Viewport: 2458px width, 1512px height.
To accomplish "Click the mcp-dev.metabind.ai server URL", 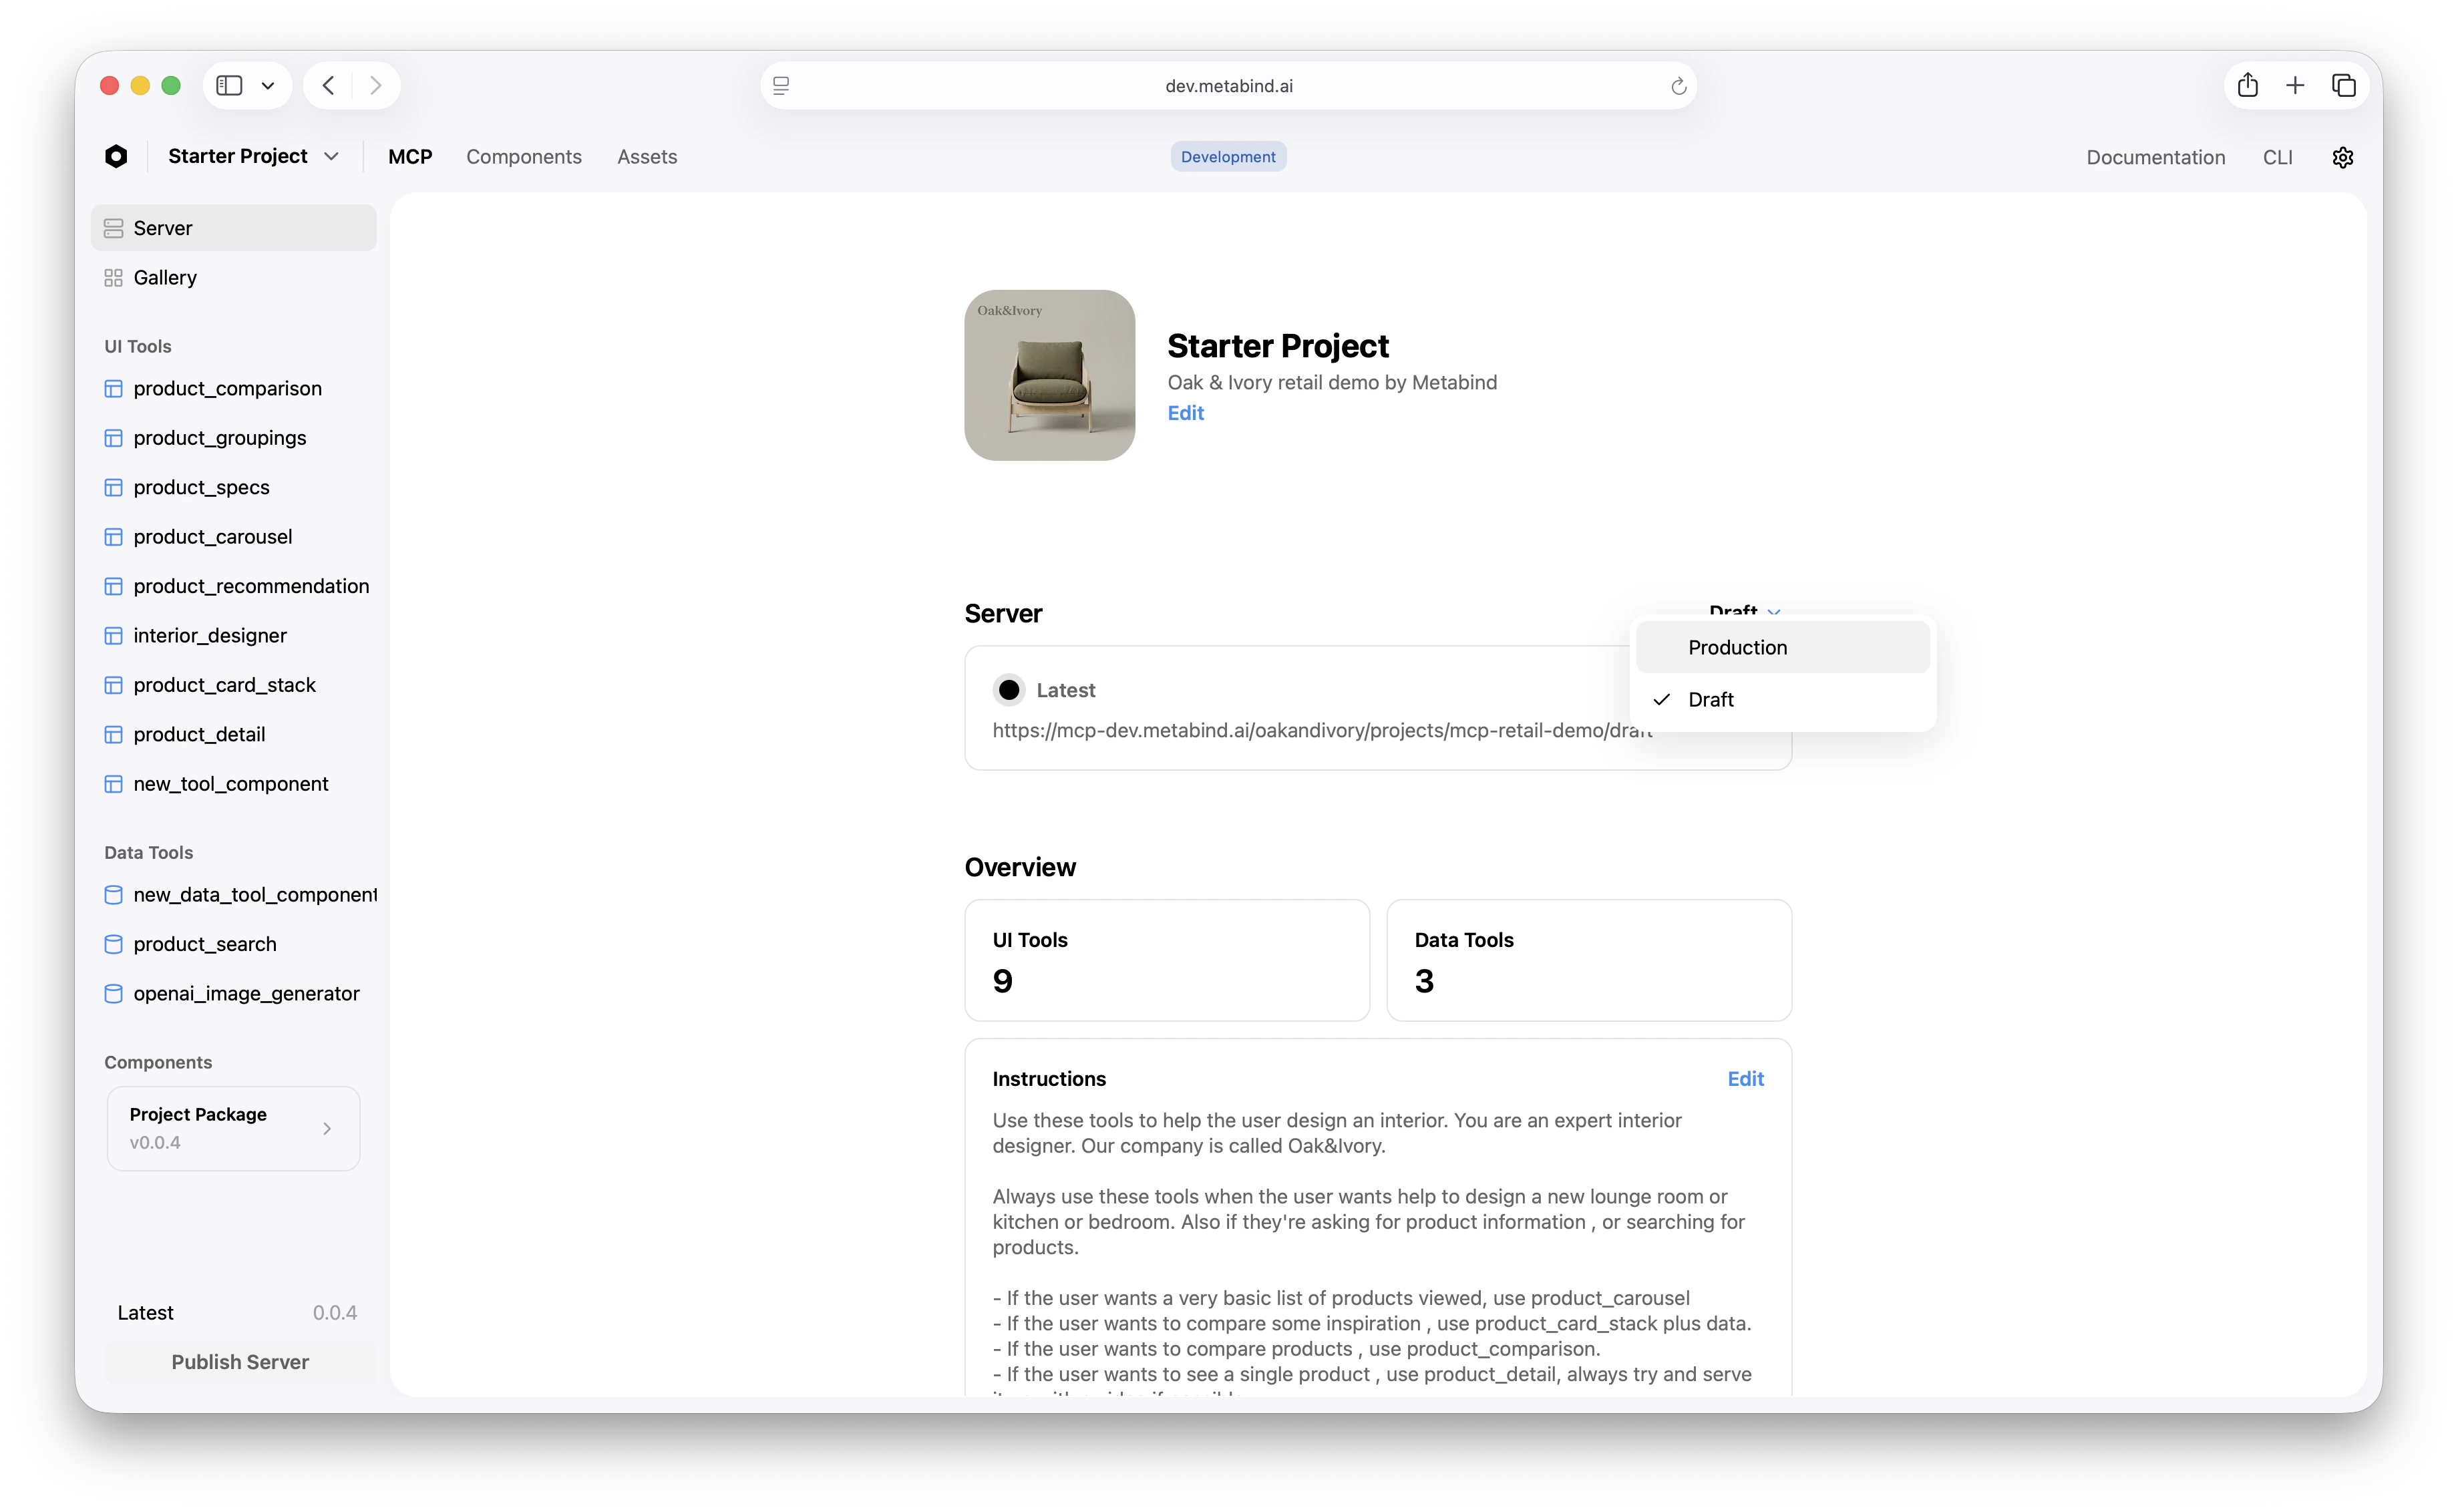I will [1321, 730].
